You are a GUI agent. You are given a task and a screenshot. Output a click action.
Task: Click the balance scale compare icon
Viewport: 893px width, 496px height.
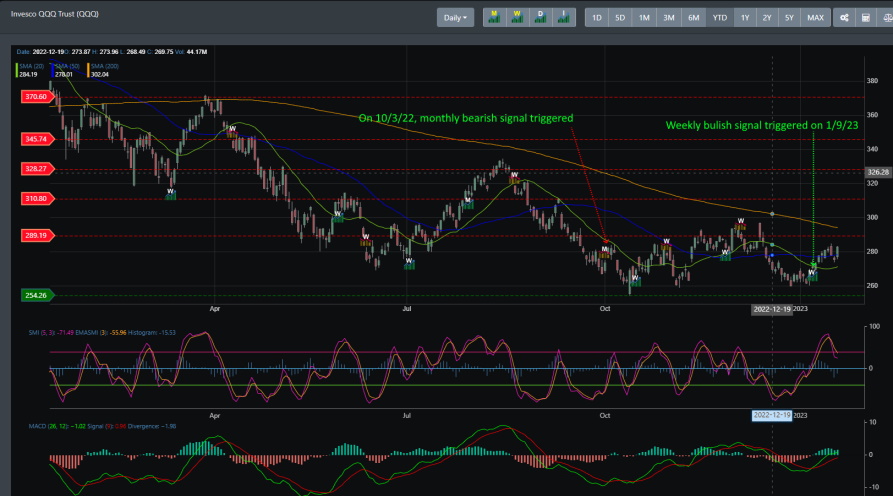pyautogui.click(x=886, y=18)
